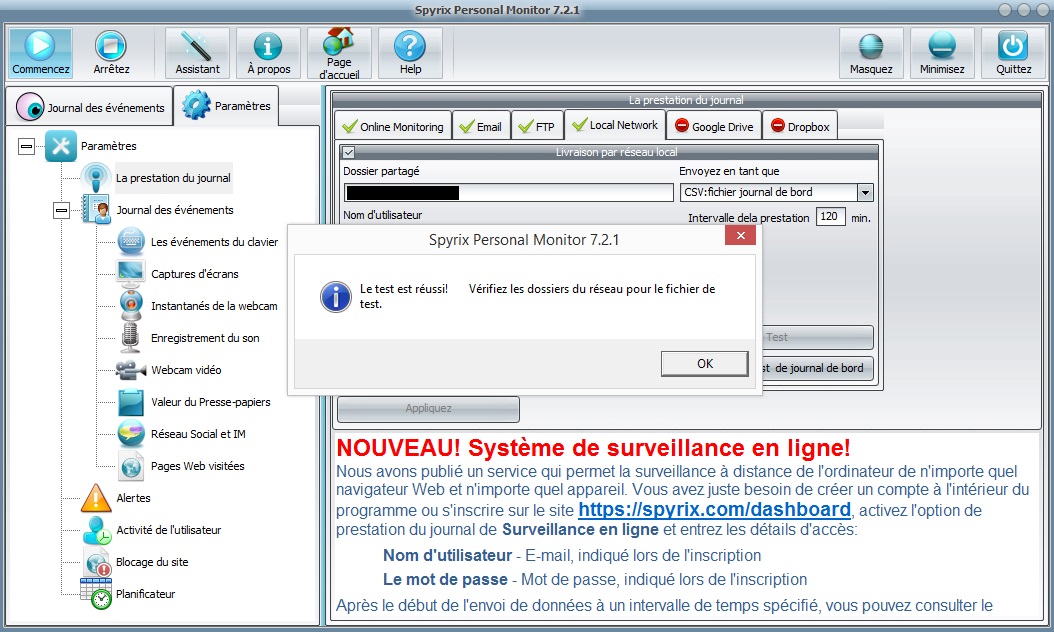The width and height of the screenshot is (1054, 632).
Task: Open Pages Web visitées globe icon
Action: coord(131,466)
